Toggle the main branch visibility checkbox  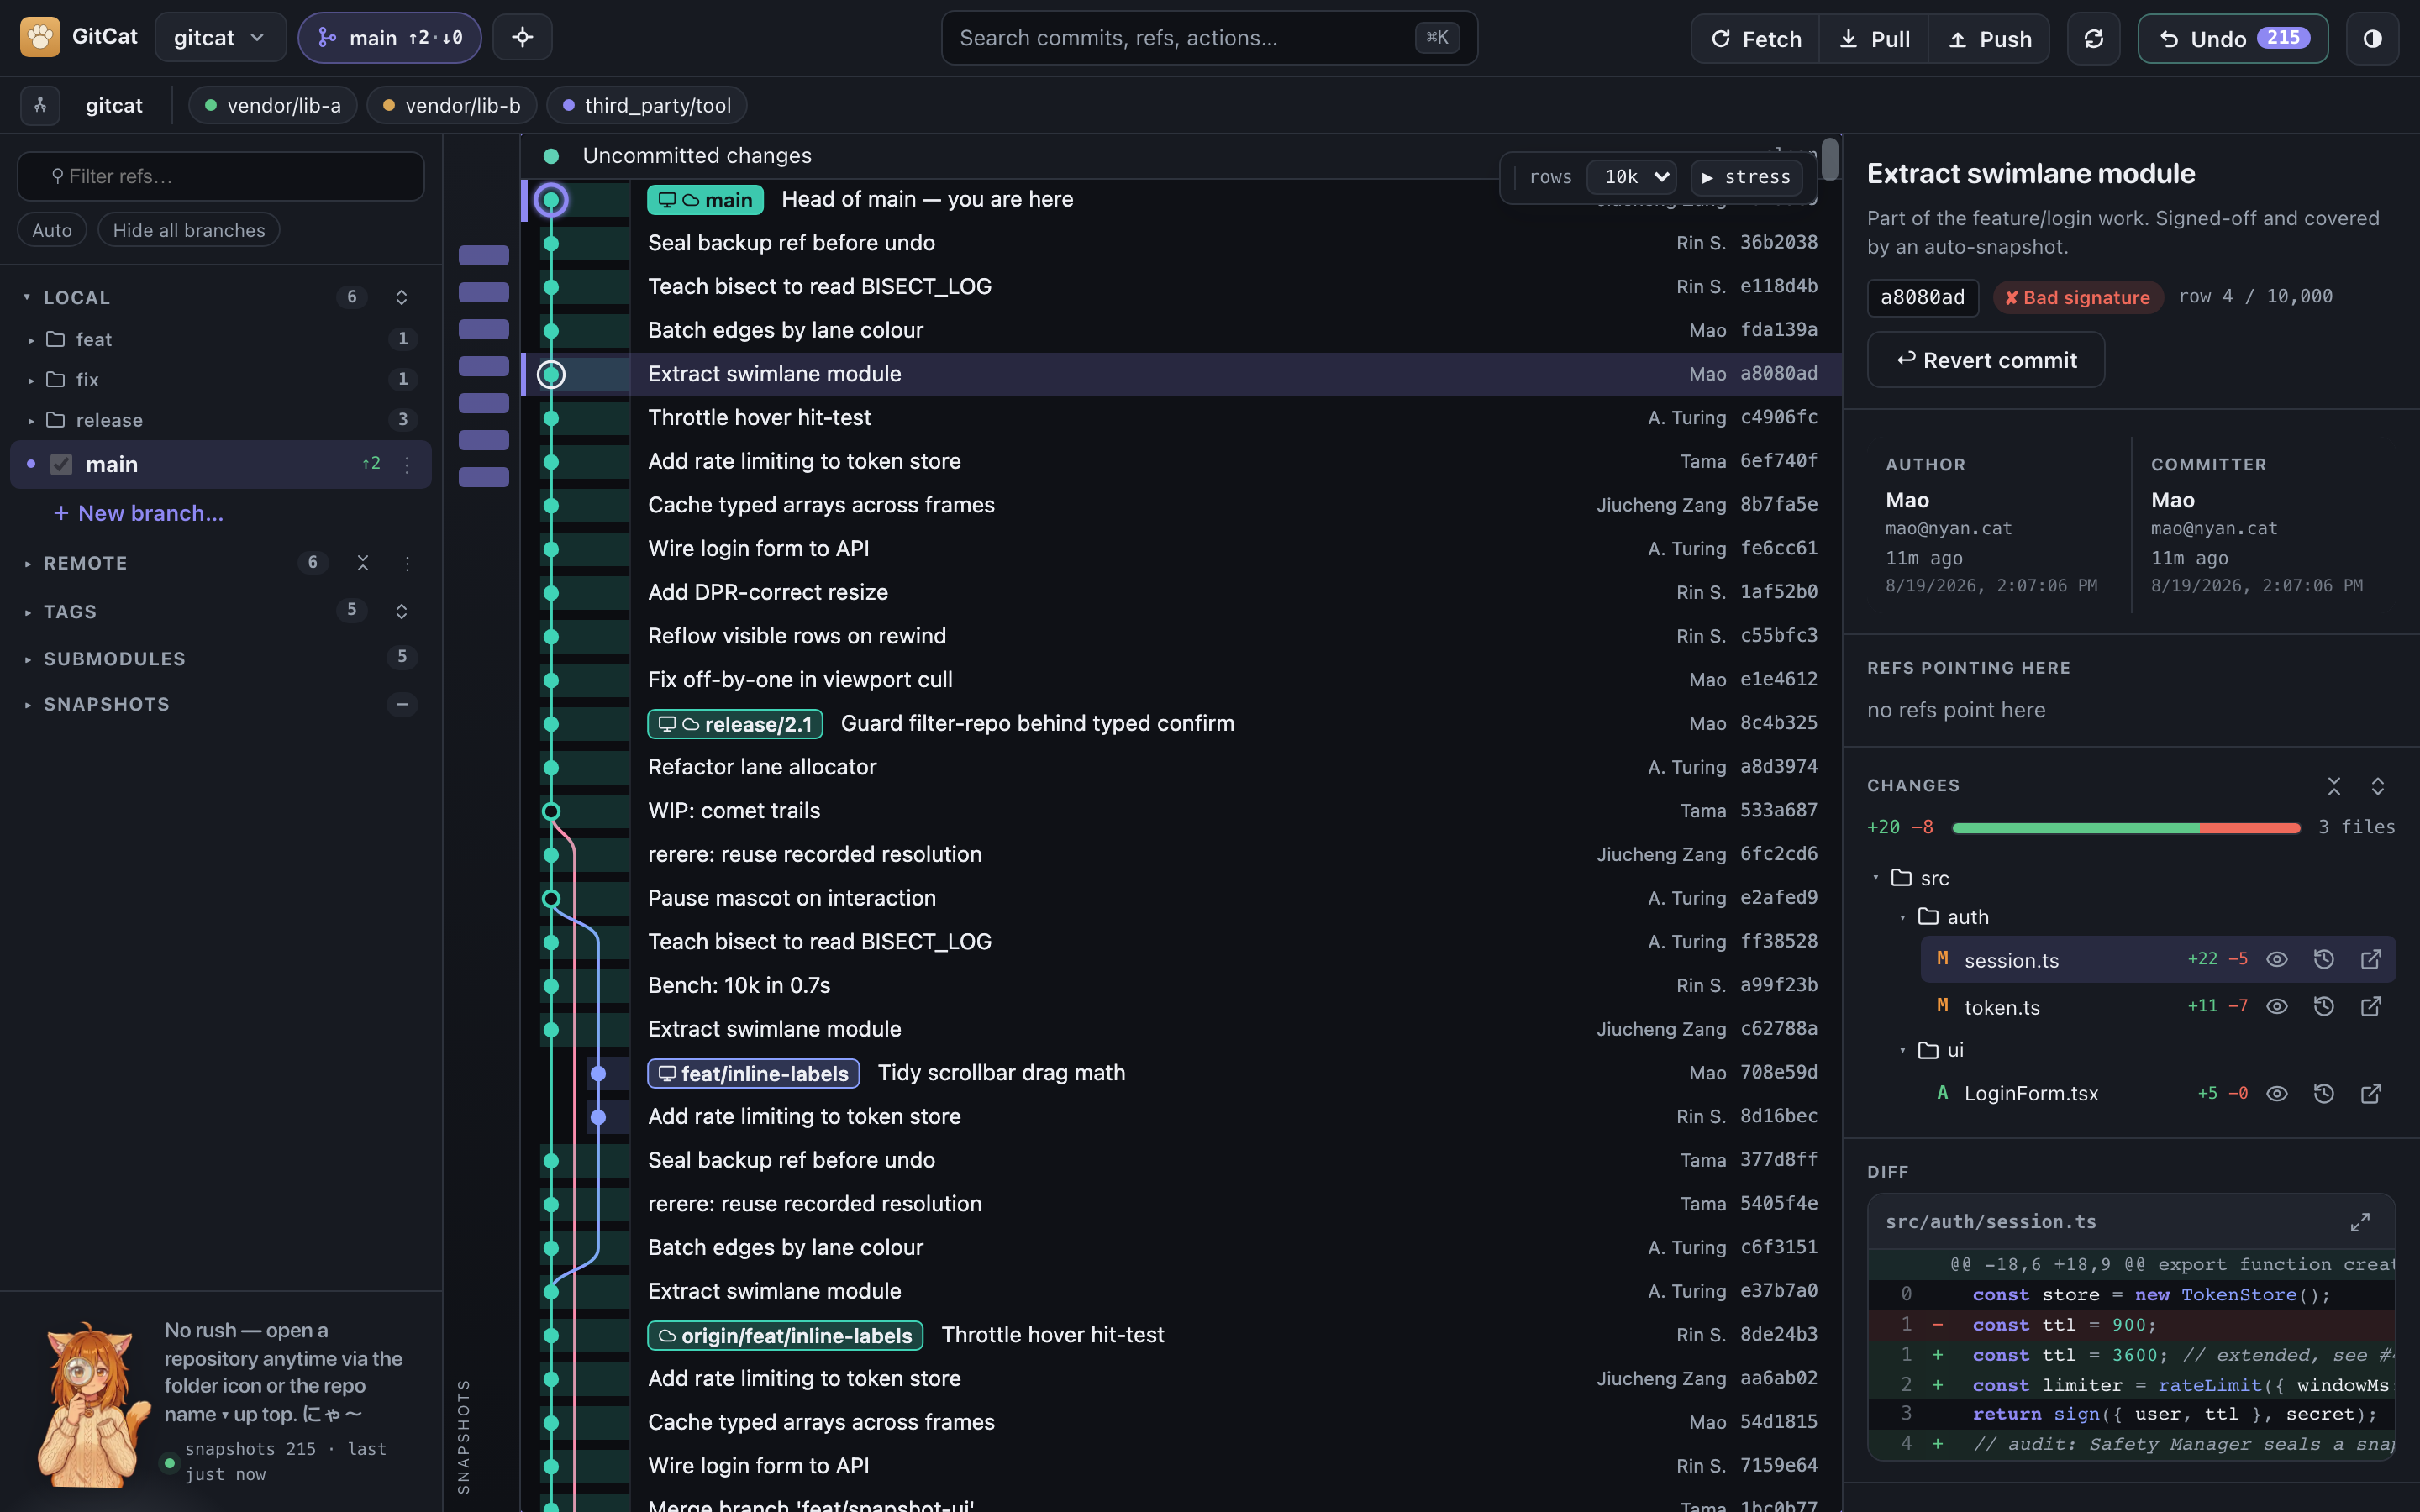61,464
